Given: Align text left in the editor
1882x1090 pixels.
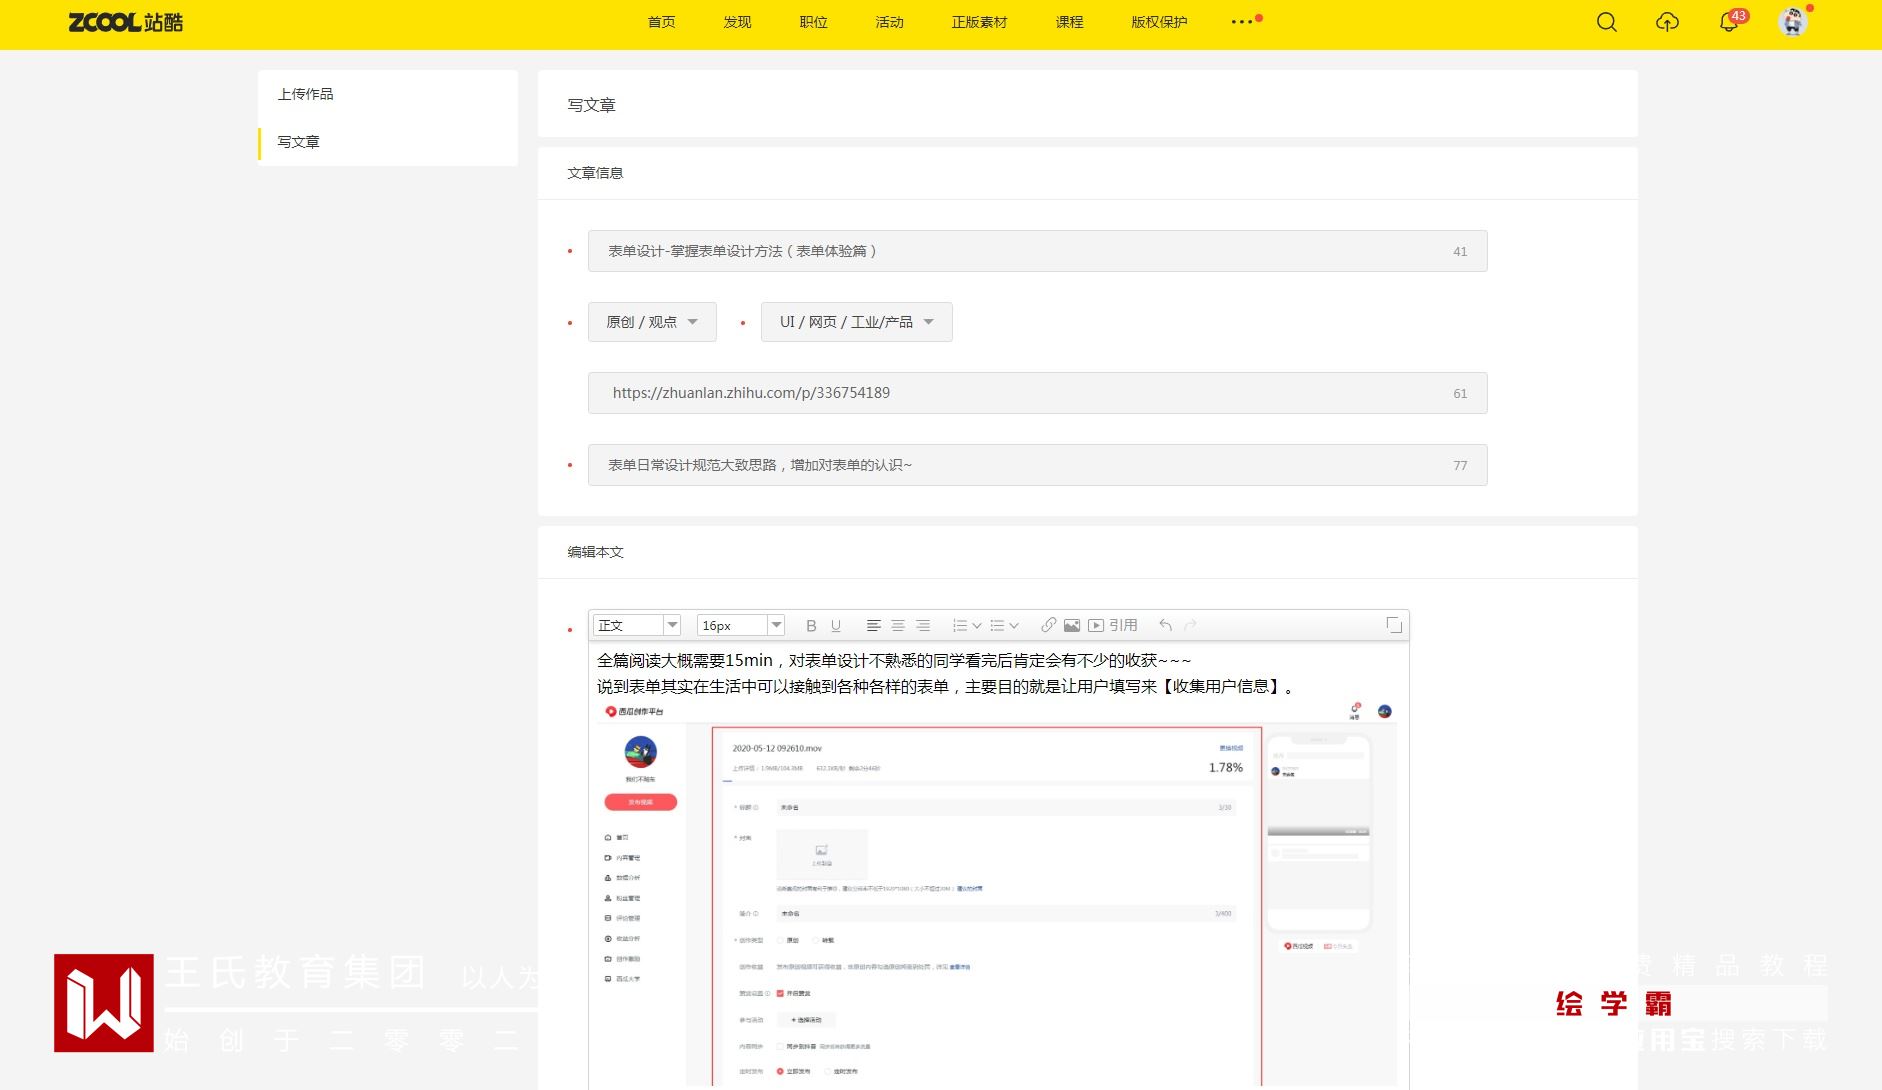Looking at the screenshot, I should 873,626.
